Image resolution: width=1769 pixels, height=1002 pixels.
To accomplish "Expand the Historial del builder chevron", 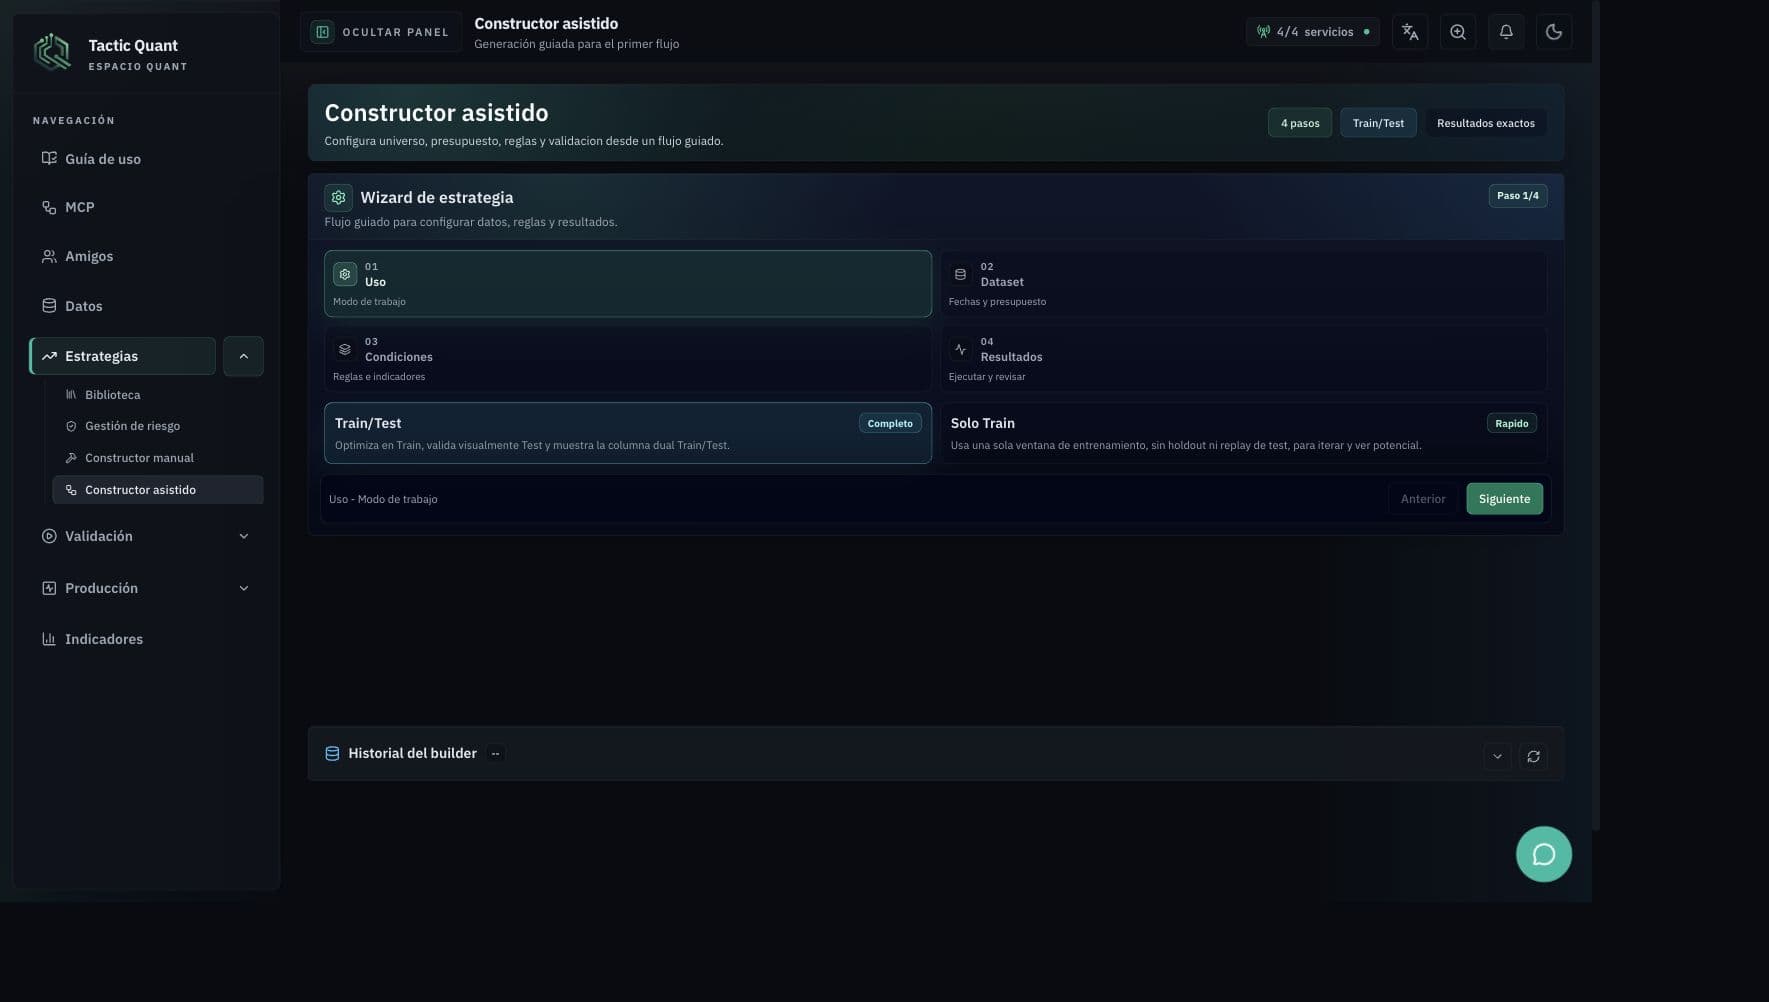I will [x=1497, y=756].
